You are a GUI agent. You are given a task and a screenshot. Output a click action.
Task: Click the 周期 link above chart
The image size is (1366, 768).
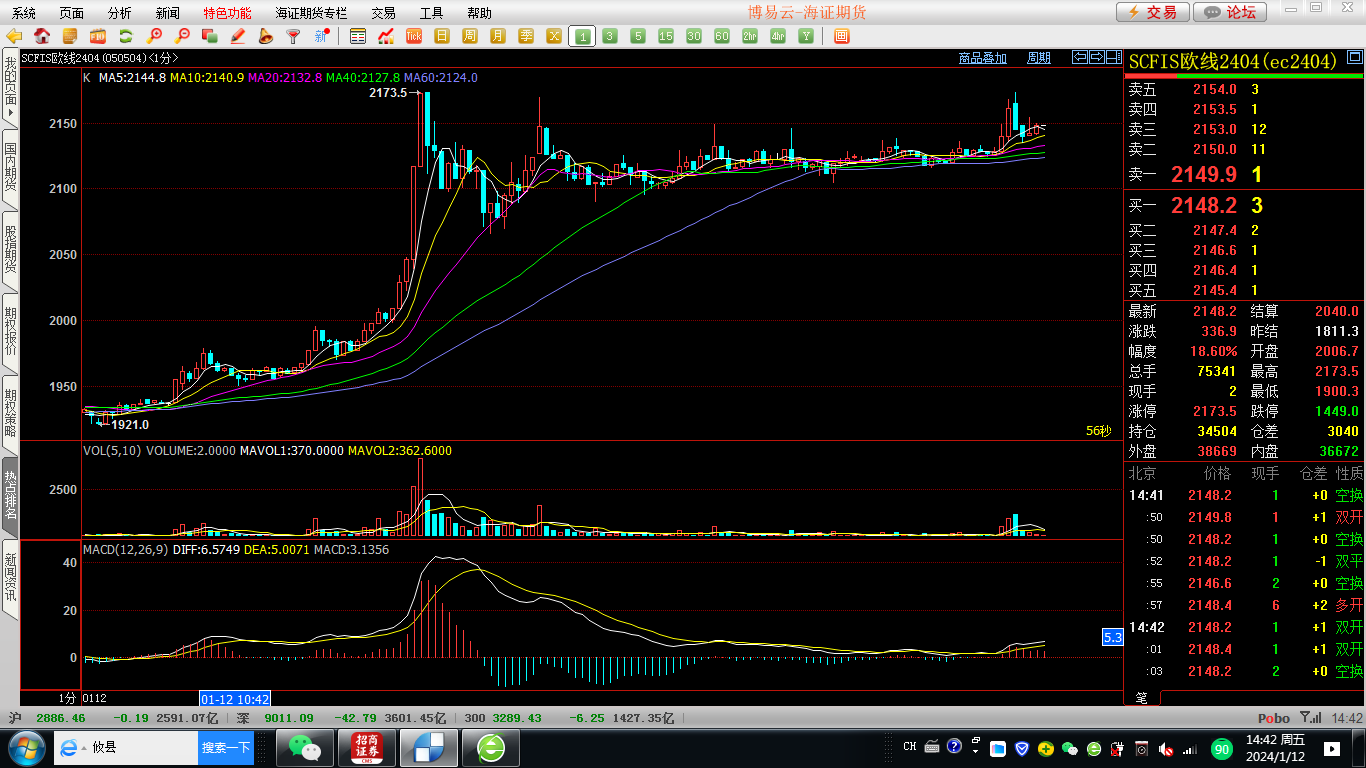(1039, 58)
